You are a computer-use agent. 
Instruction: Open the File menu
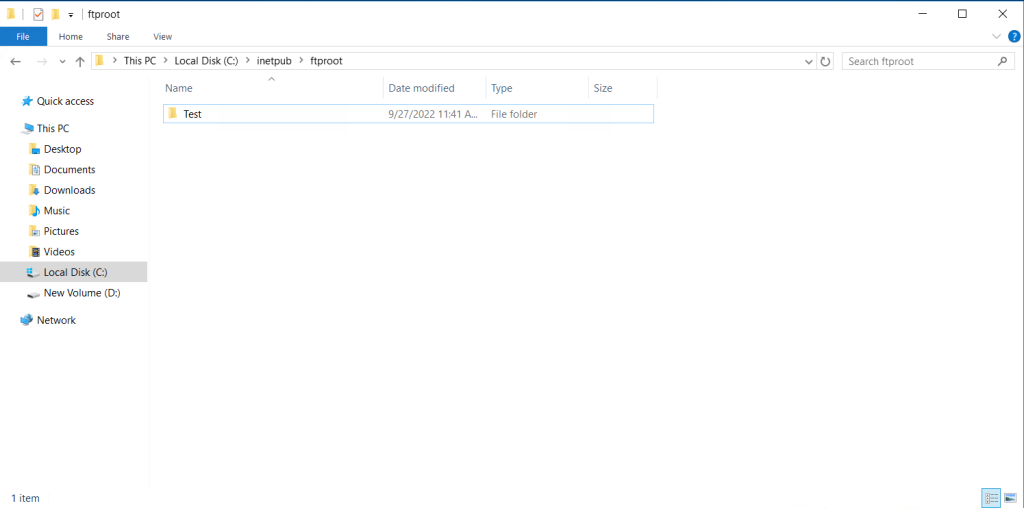22,36
